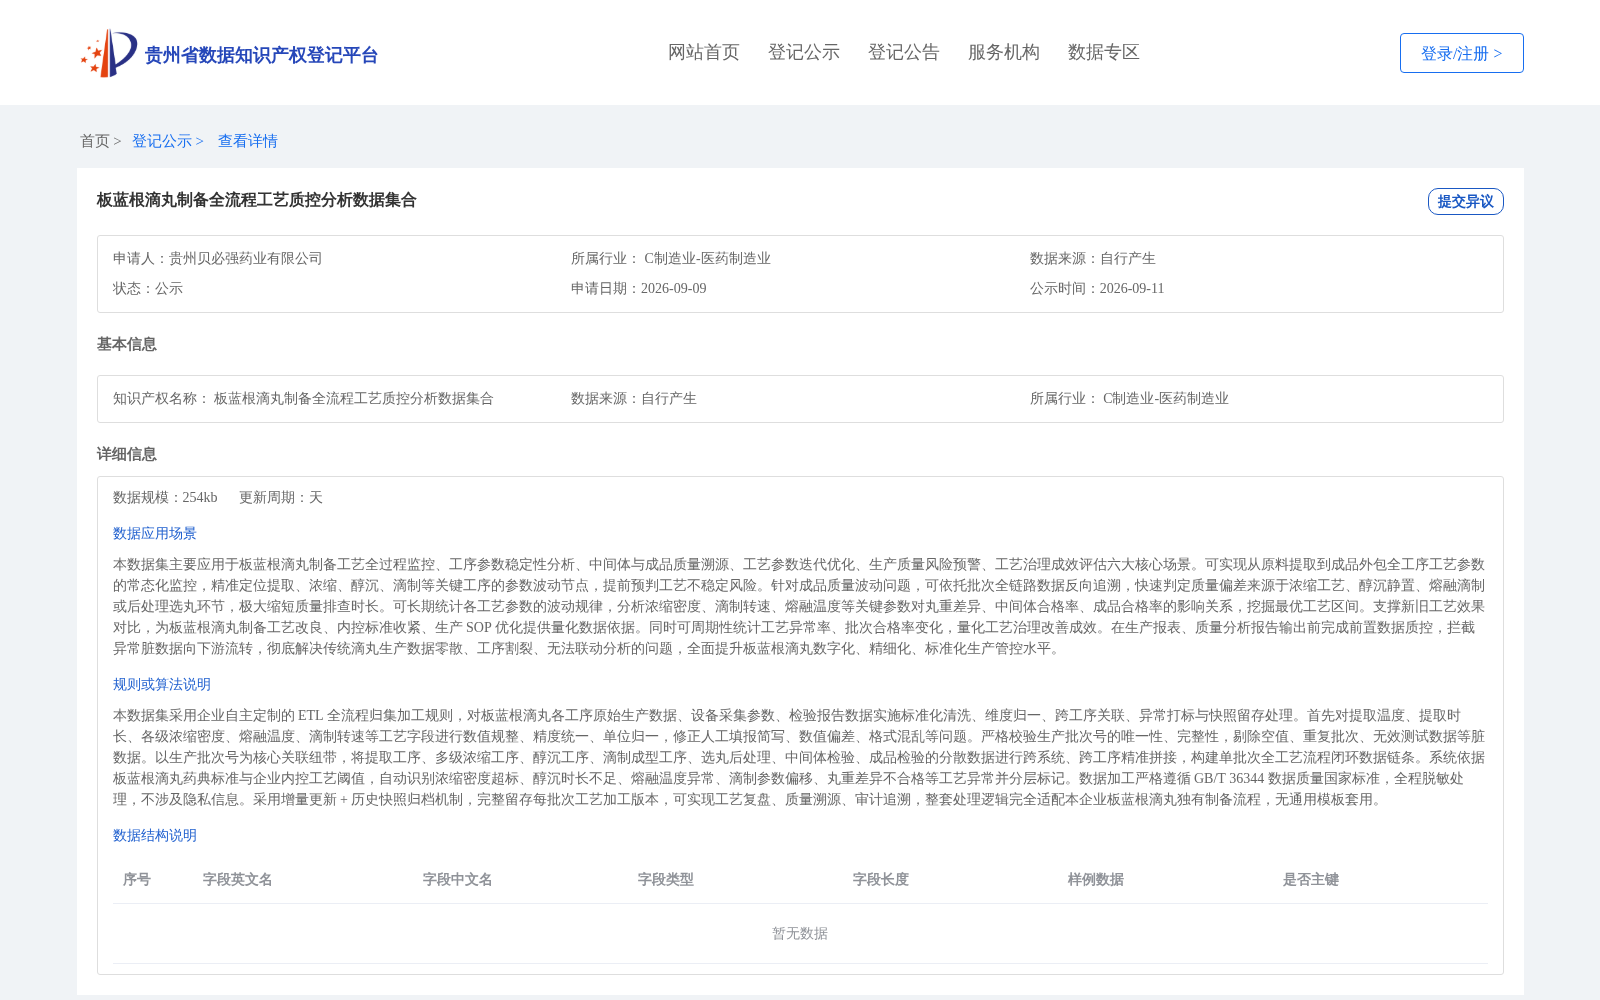The height and width of the screenshot is (1000, 1600).
Task: Click the 是否主键 column header
Action: [1311, 879]
